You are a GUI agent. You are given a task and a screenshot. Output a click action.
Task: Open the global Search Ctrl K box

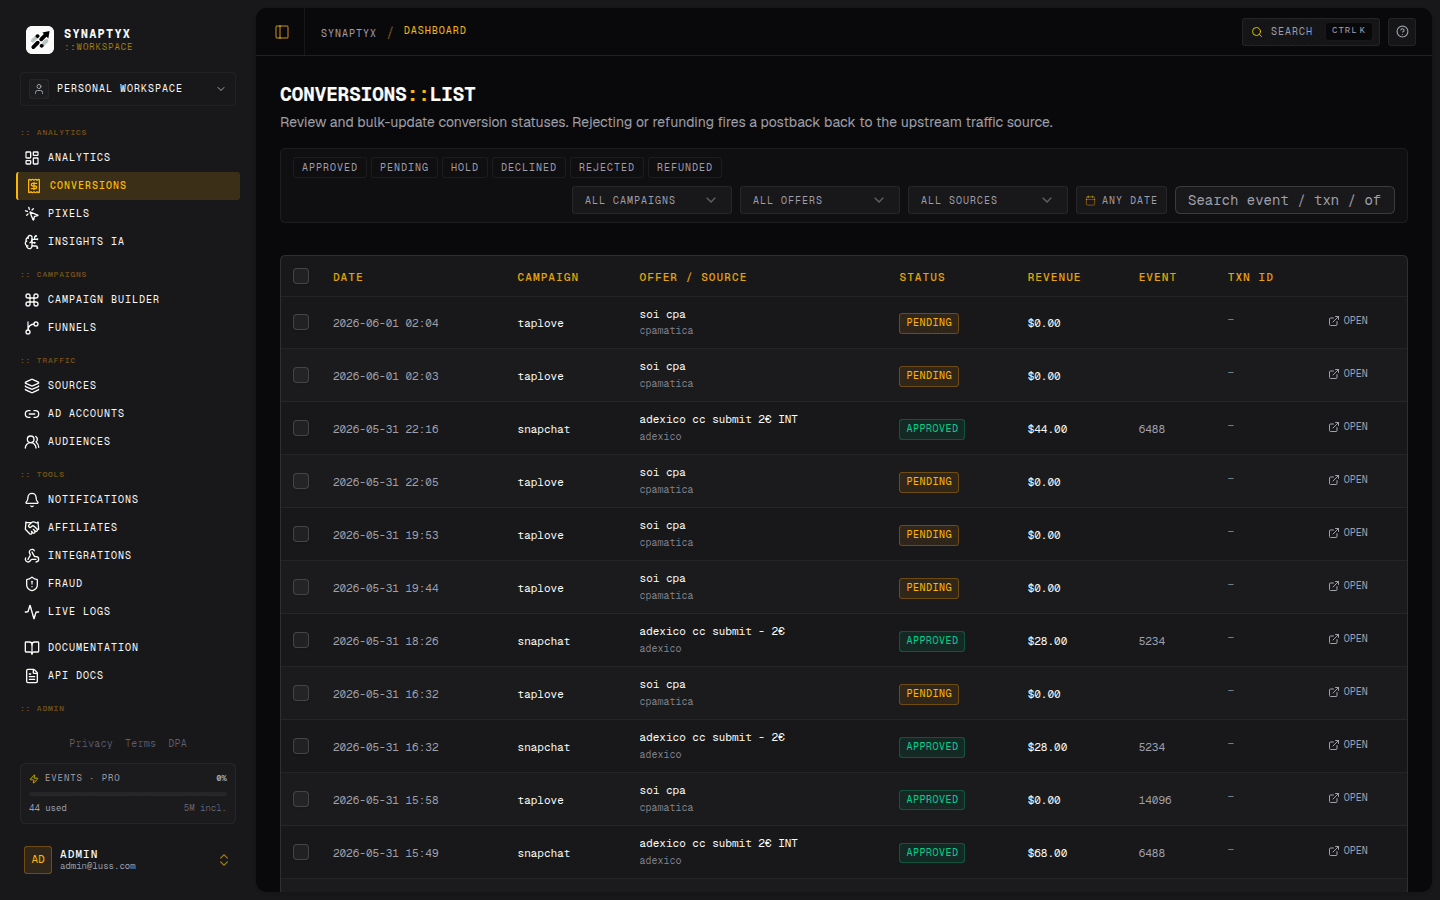(1310, 32)
